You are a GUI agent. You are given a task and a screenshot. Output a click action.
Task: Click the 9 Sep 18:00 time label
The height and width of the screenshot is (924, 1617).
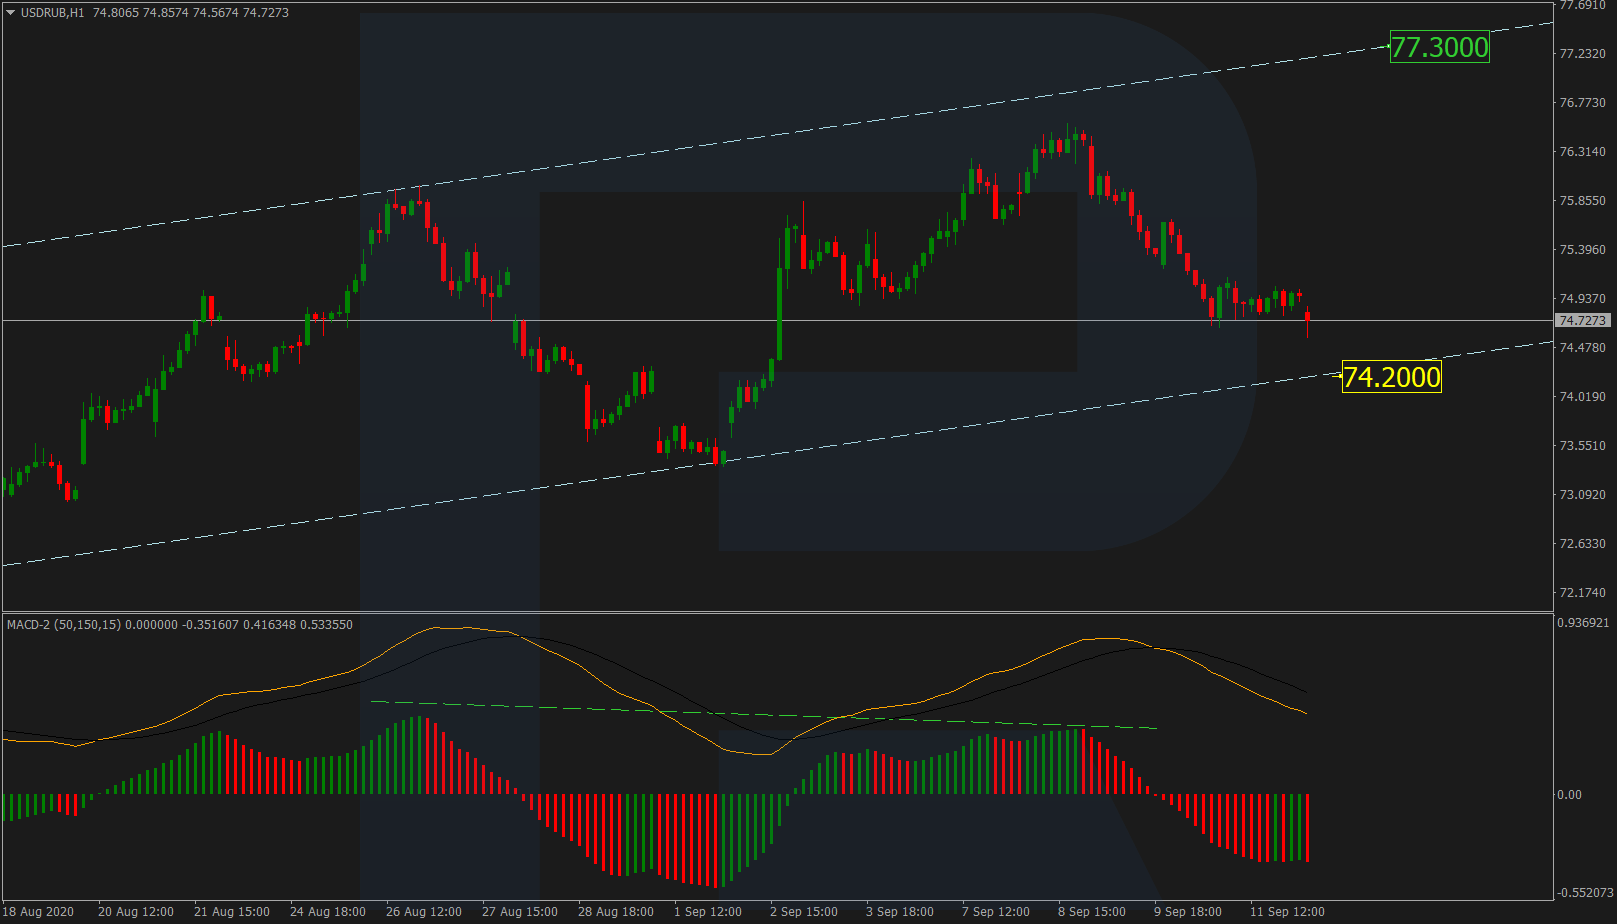pyautogui.click(x=1188, y=912)
